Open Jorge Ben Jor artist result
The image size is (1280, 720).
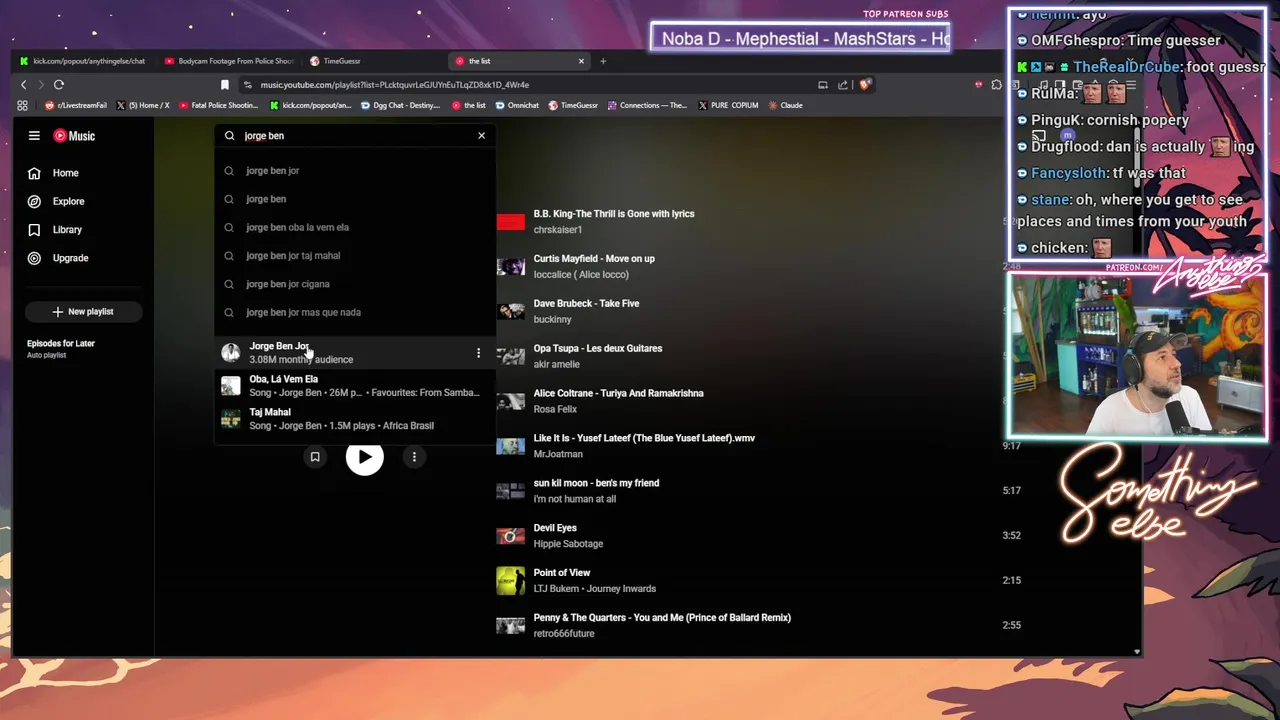point(355,352)
